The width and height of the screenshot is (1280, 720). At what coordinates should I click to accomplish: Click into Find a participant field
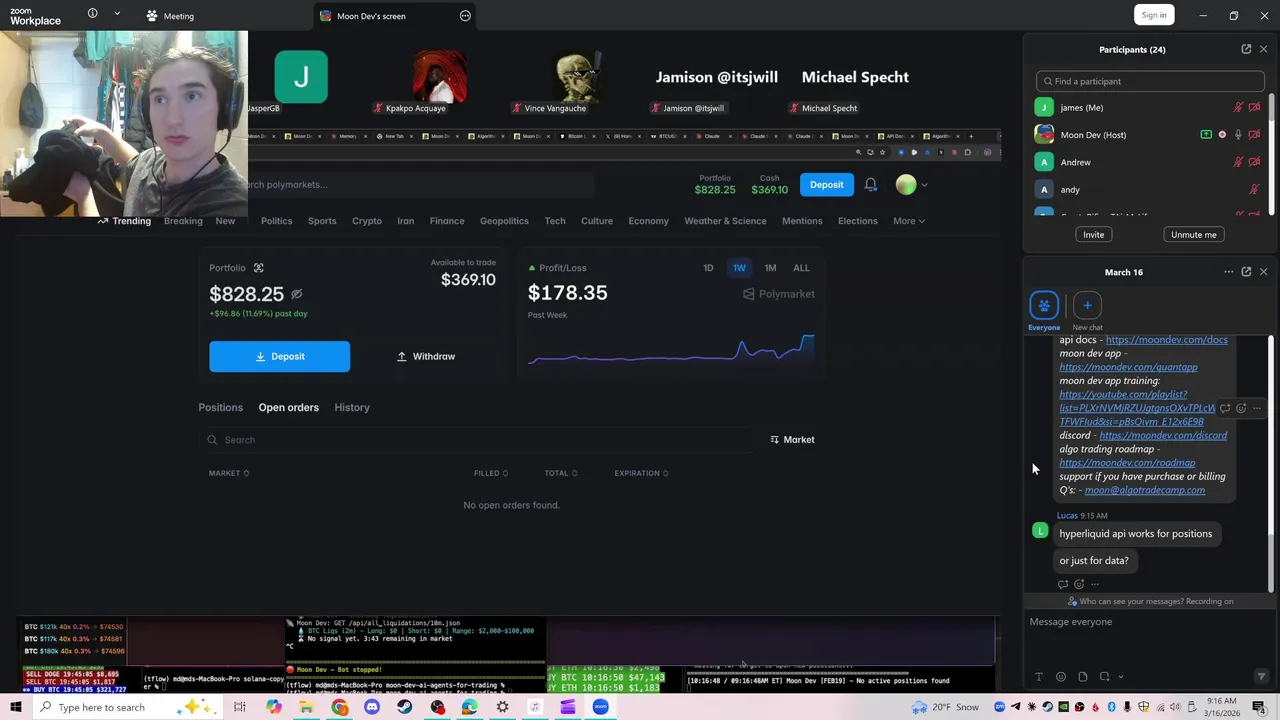click(x=1150, y=81)
